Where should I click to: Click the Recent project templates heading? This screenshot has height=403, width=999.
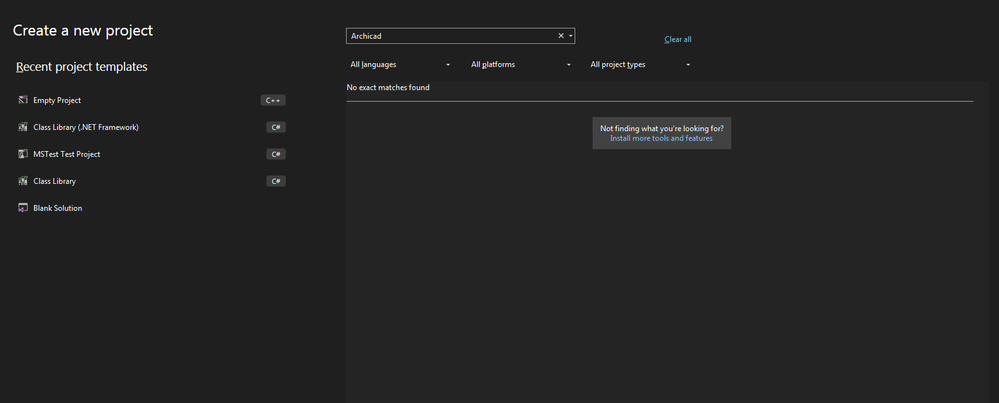pos(82,67)
